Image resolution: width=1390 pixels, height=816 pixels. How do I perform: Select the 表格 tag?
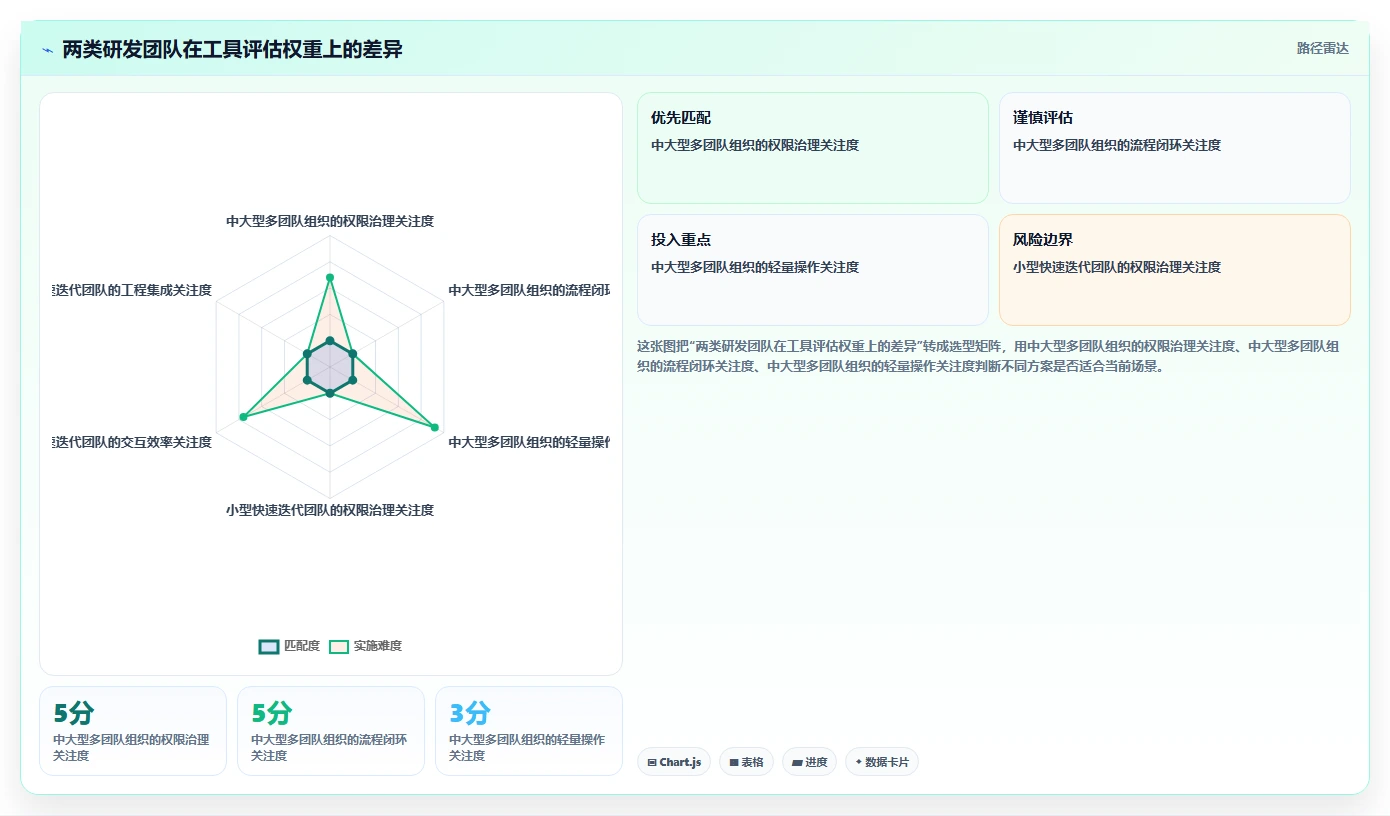pyautogui.click(x=746, y=762)
